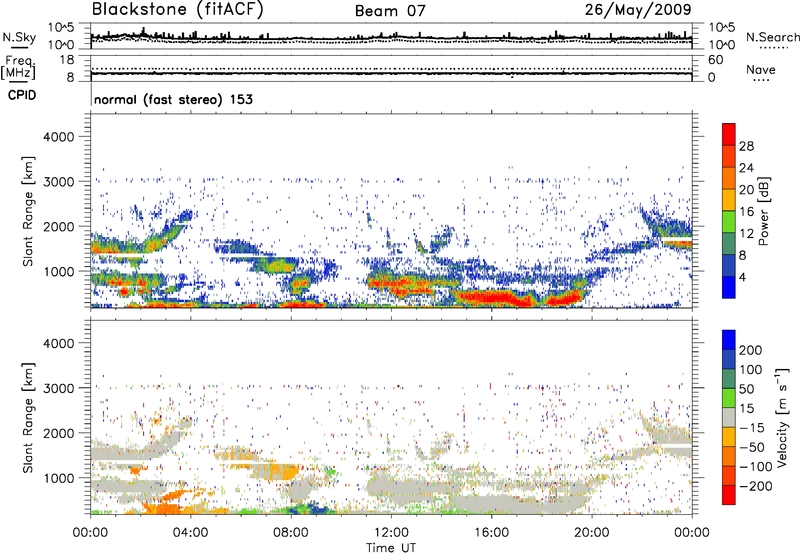Click the 'Beam 07' header label
The image size is (800, 554).
pos(390,11)
